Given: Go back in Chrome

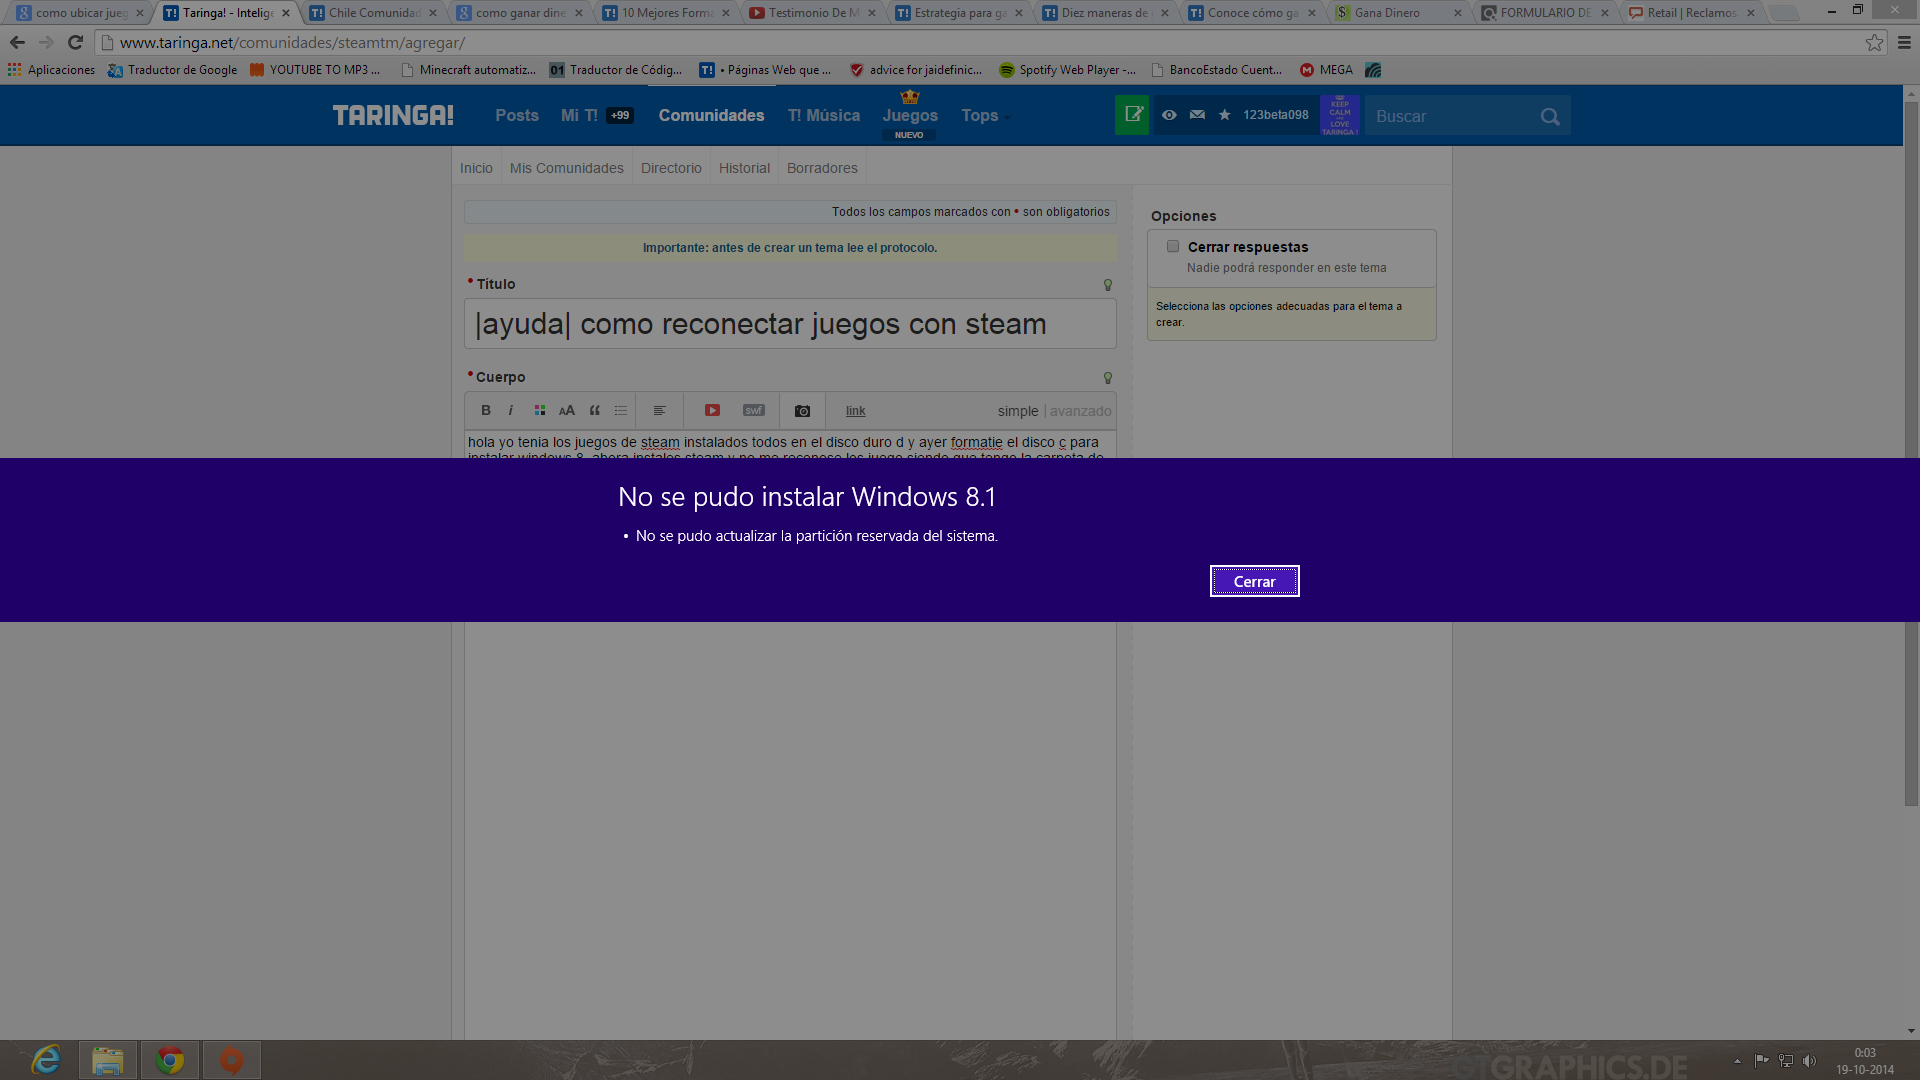Looking at the screenshot, I should pyautogui.click(x=17, y=42).
